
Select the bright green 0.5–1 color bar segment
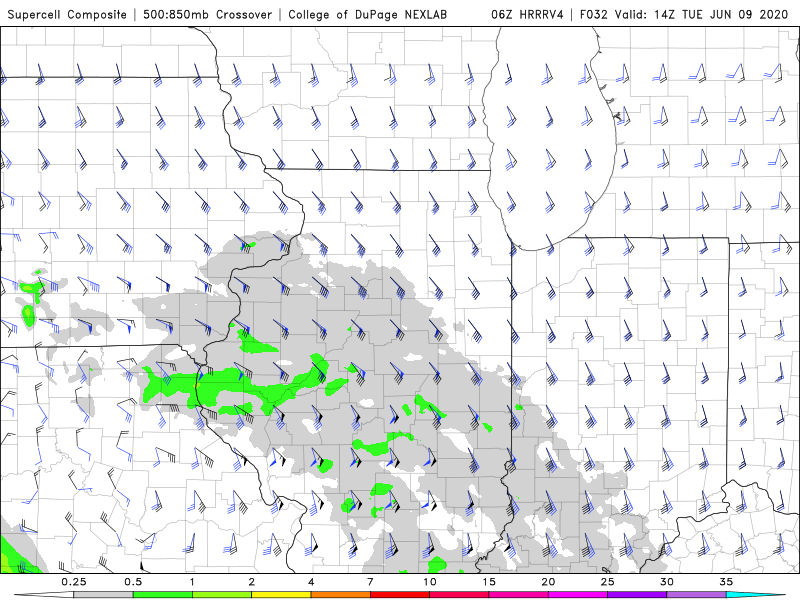click(162, 595)
